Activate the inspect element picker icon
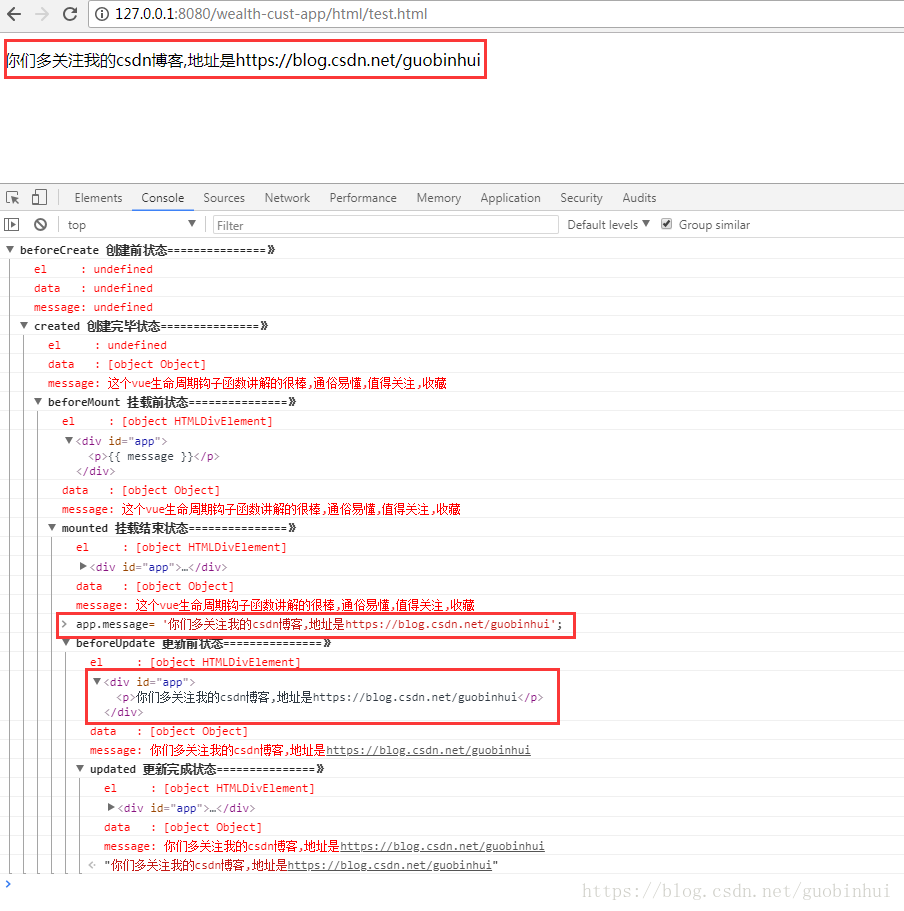This screenshot has height=911, width=904. tap(13, 198)
